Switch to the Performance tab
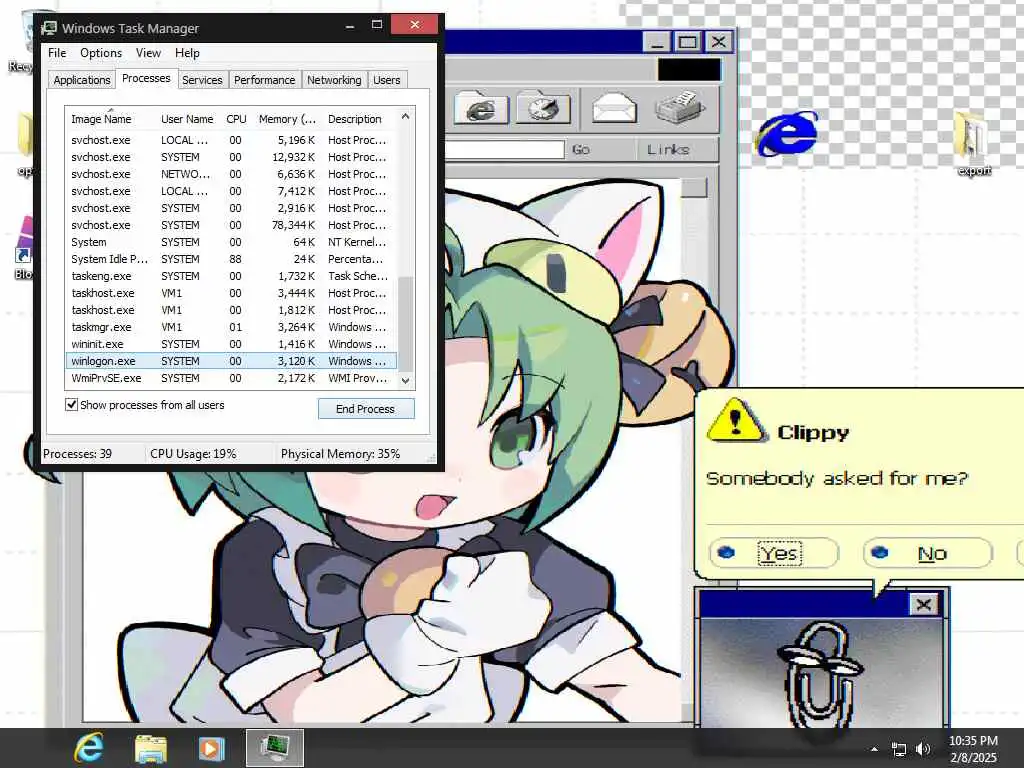1024x768 pixels. point(264,80)
